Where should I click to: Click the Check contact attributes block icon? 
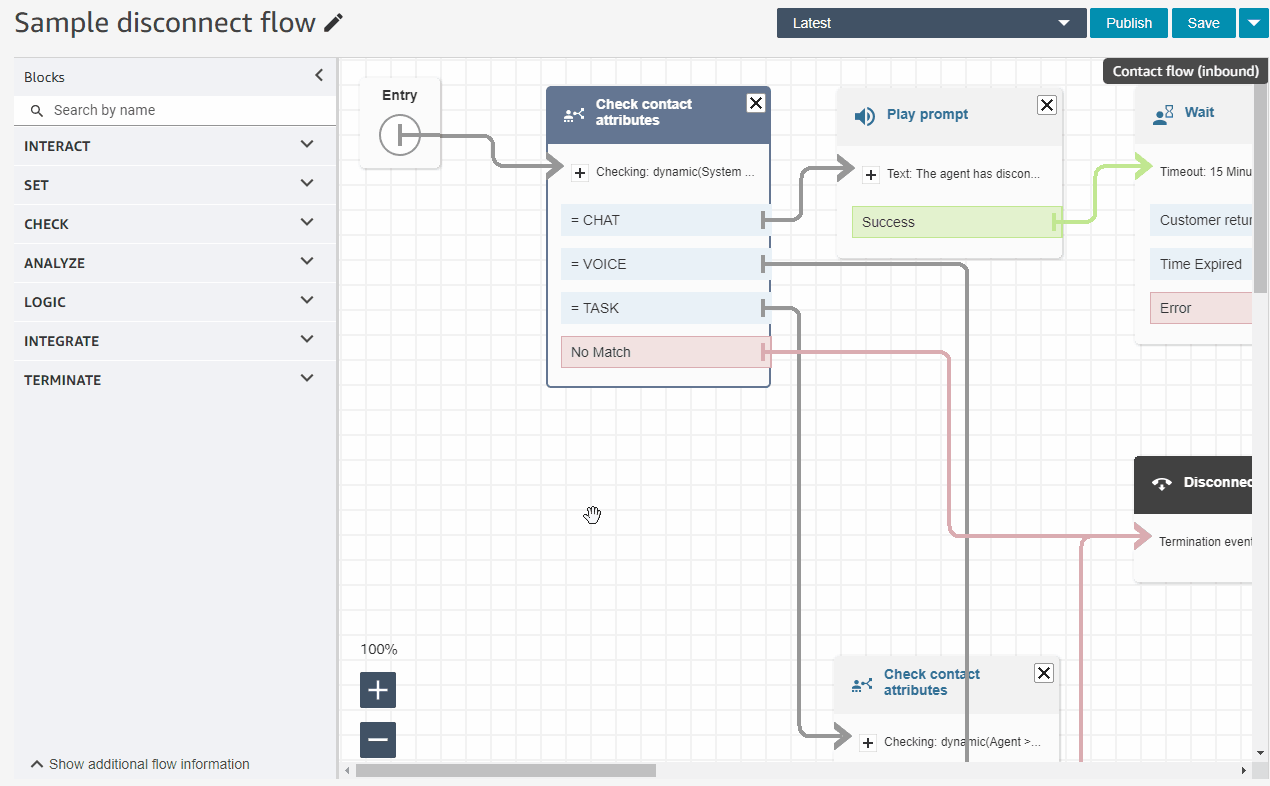(x=573, y=114)
